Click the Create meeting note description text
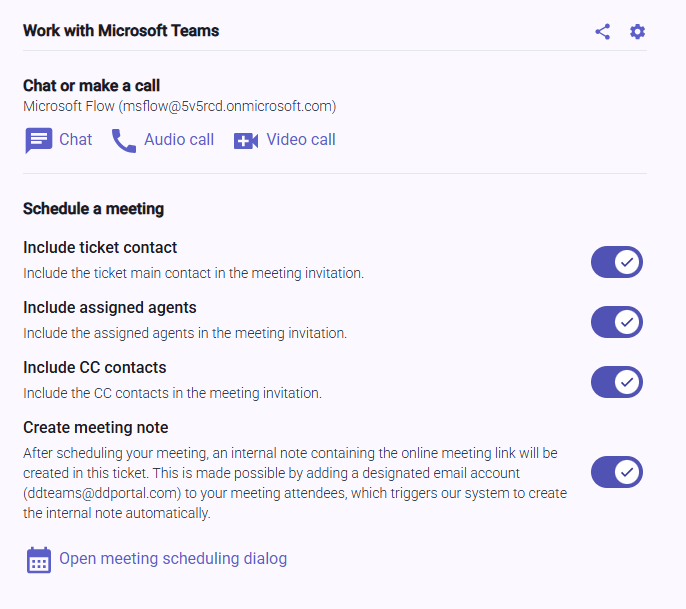 tap(290, 483)
